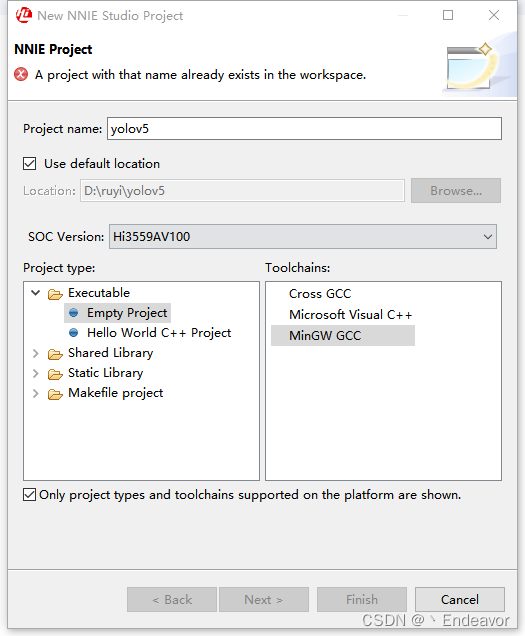Click the Makefile project folder icon
525x636 pixels.
tap(55, 393)
